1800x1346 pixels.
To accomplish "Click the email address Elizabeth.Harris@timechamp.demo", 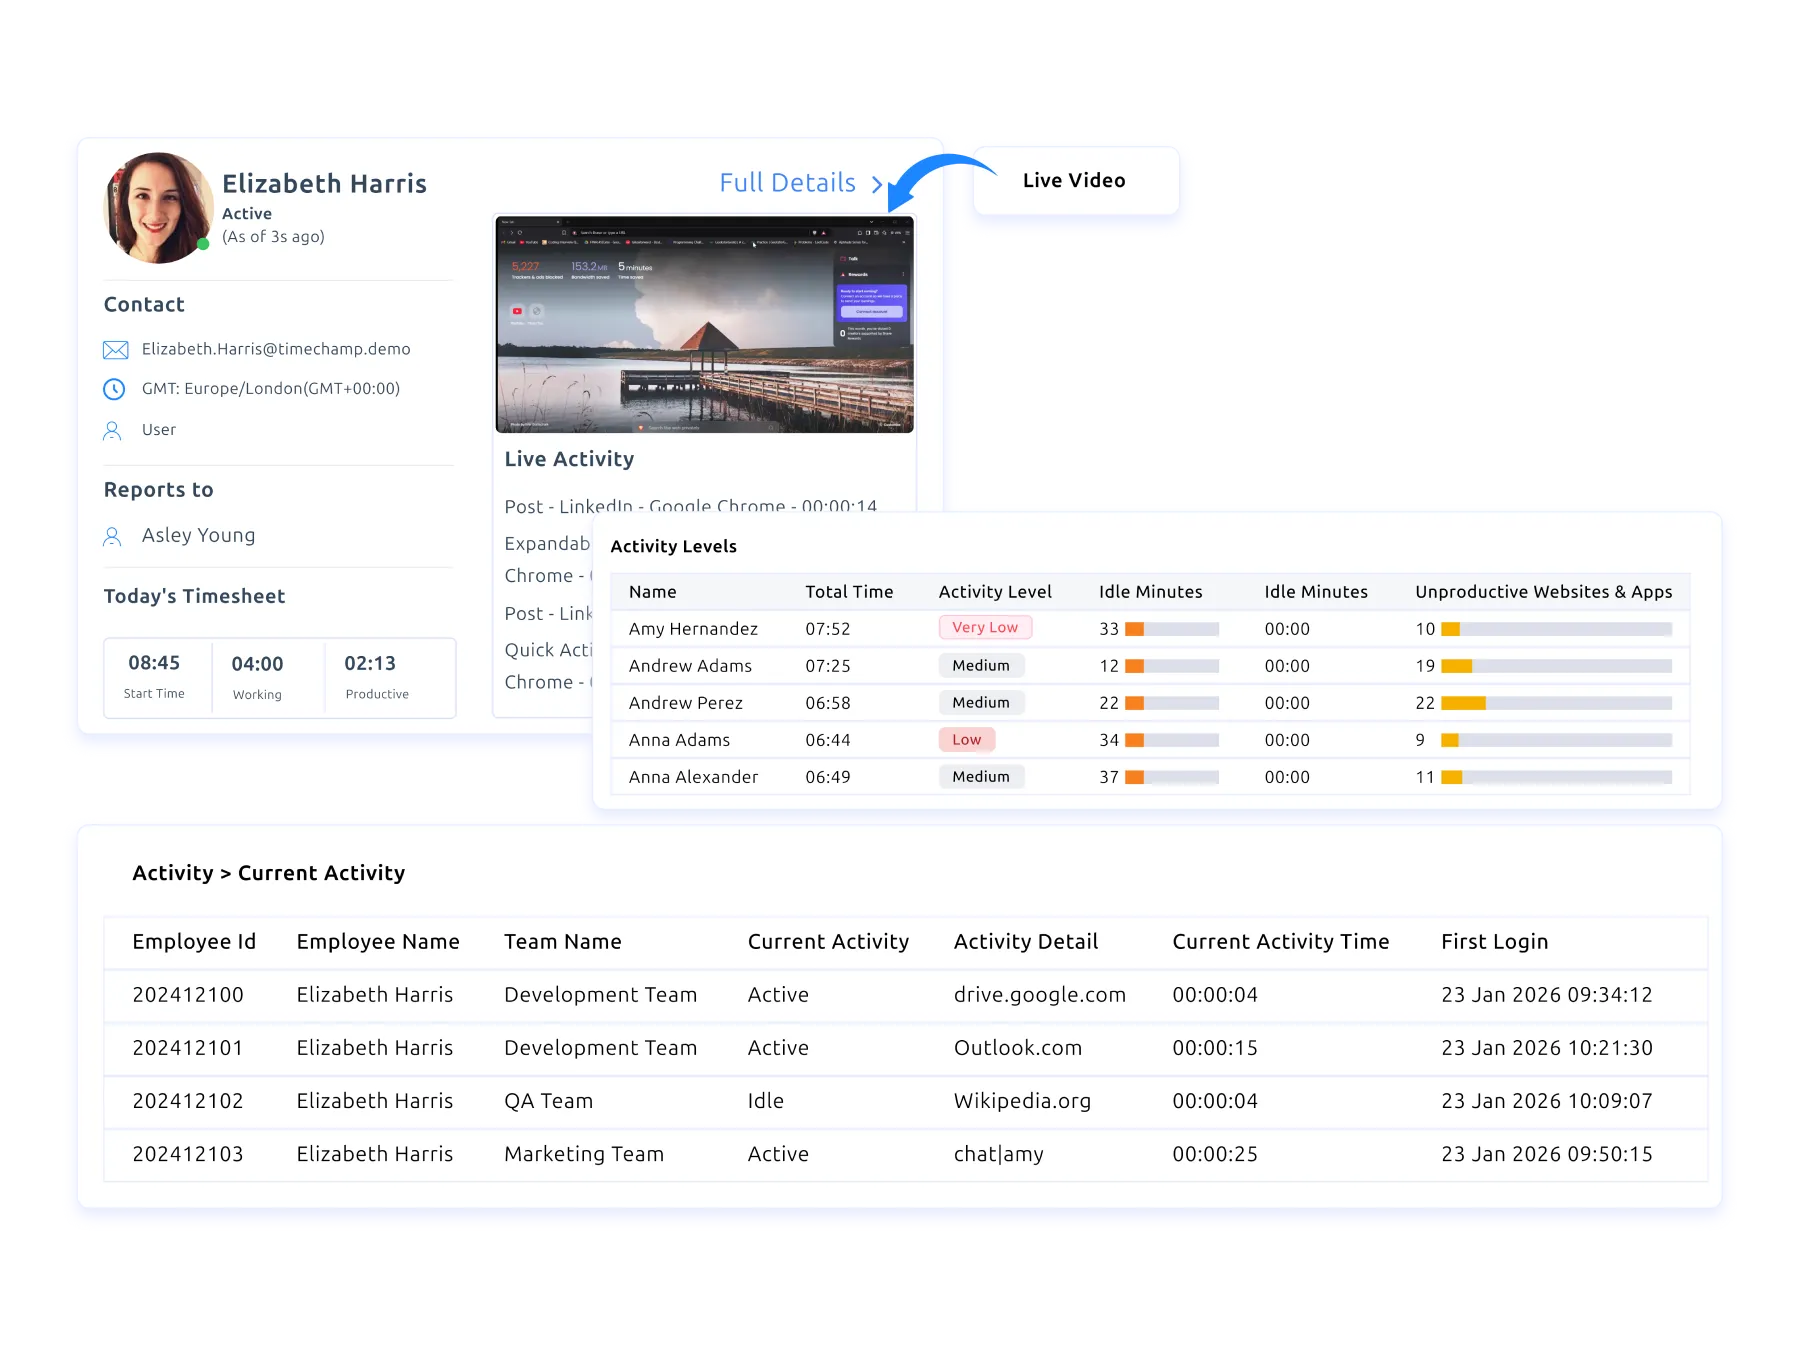I will tap(275, 349).
